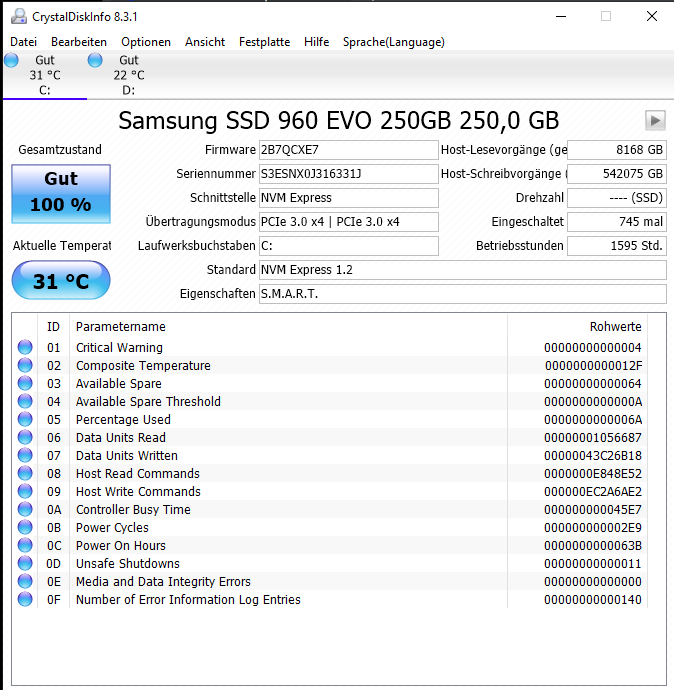Screen dimensions: 674x690
Task: Click the Drehzahl value ---- (SSD)
Action: [x=617, y=198]
